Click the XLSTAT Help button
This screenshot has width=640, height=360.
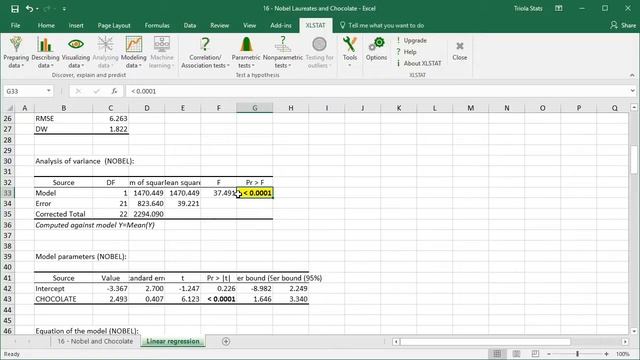click(x=407, y=52)
